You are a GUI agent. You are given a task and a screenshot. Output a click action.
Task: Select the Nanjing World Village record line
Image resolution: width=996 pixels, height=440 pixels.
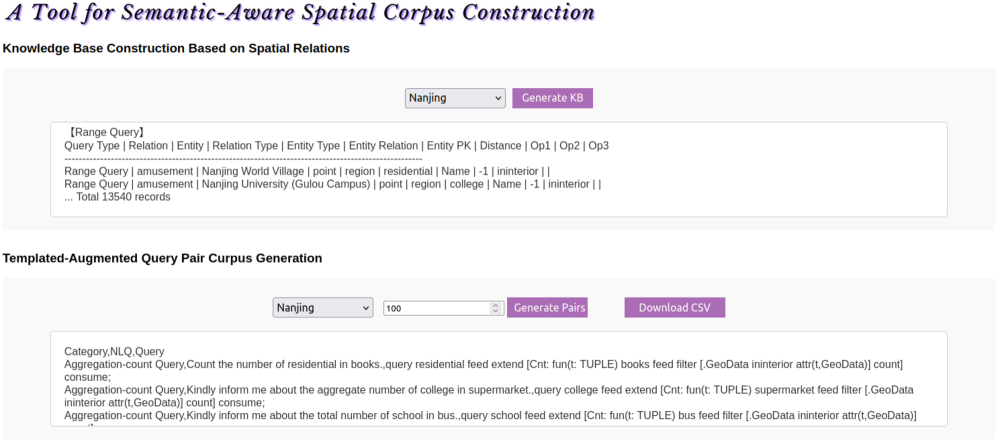coord(306,171)
